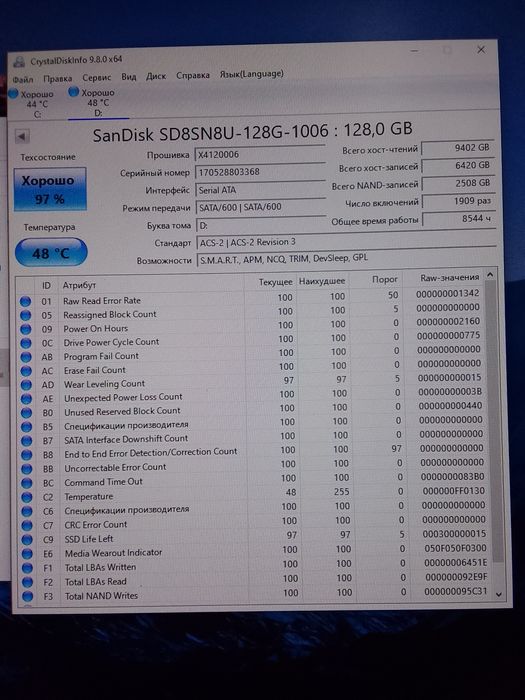Click the Наихудшее column header
Viewport: 525px width, 700px height.
322,281
